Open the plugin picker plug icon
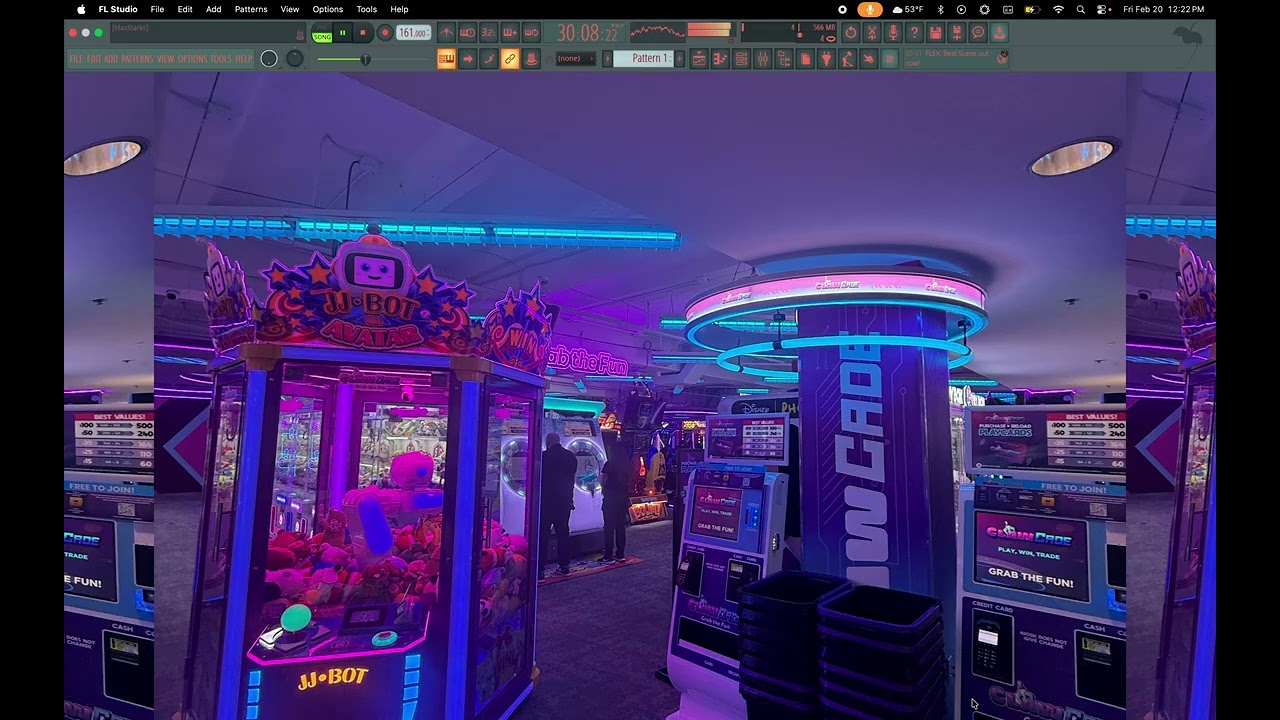Image resolution: width=1280 pixels, height=720 pixels. coord(826,58)
